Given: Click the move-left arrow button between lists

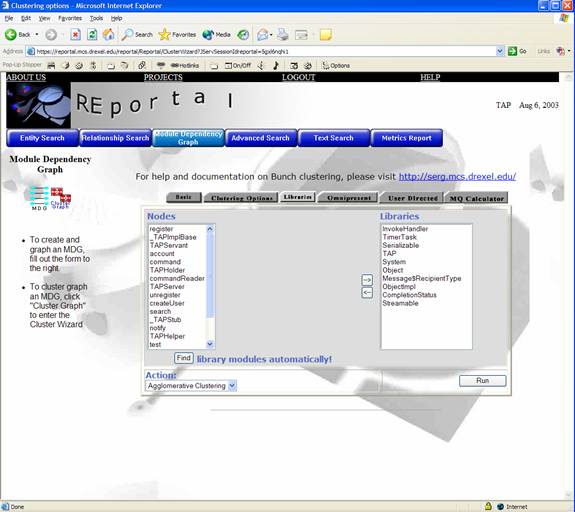Looking at the screenshot, I should [x=367, y=293].
